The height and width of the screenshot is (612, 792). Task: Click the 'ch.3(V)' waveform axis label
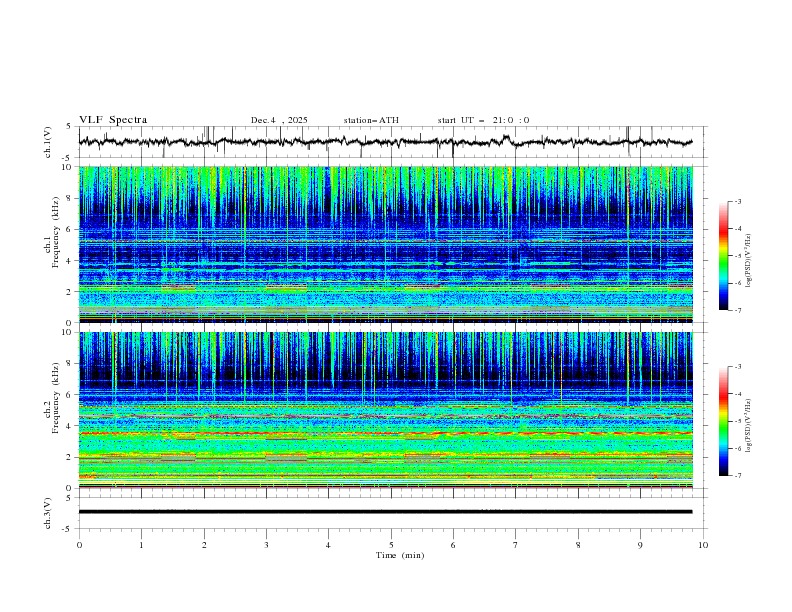48,513
